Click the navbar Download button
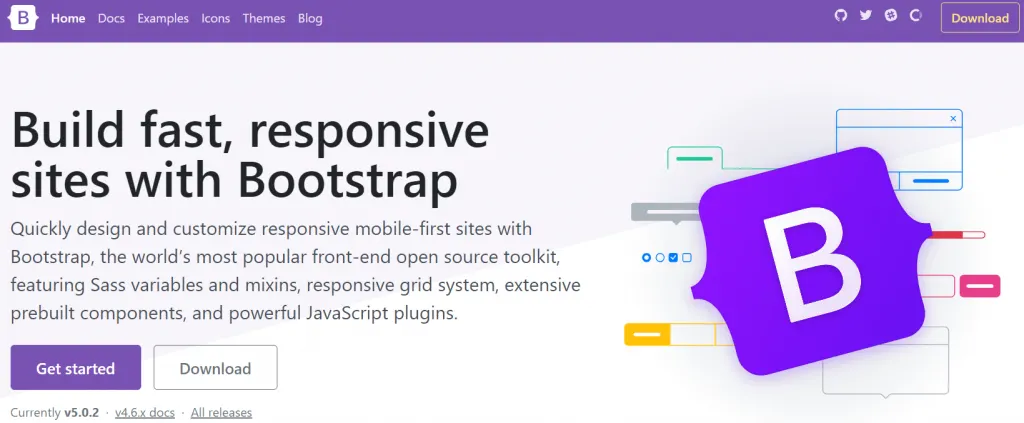 [x=980, y=18]
